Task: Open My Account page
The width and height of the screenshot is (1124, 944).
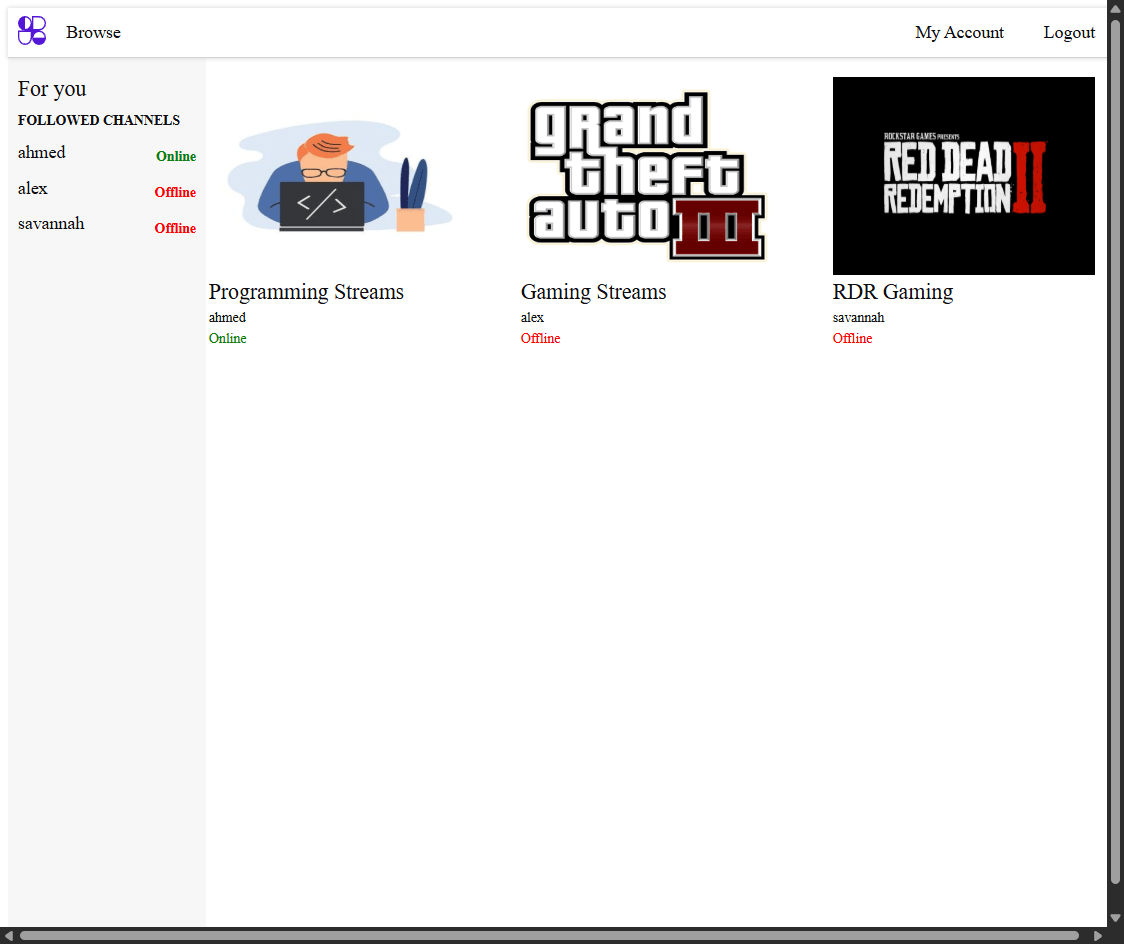Action: point(959,32)
